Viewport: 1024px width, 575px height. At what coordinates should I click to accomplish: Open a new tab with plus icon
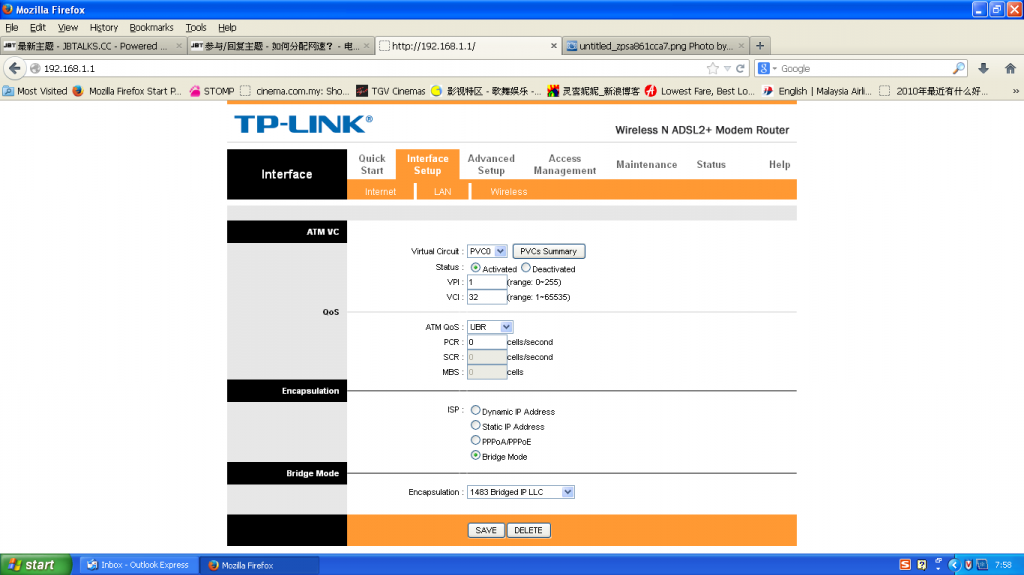760,46
